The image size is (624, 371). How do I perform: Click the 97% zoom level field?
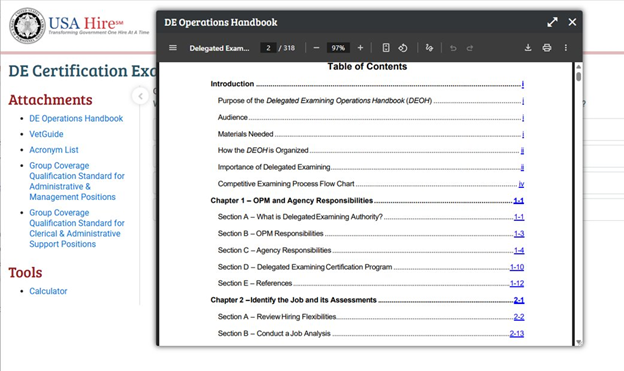point(338,48)
